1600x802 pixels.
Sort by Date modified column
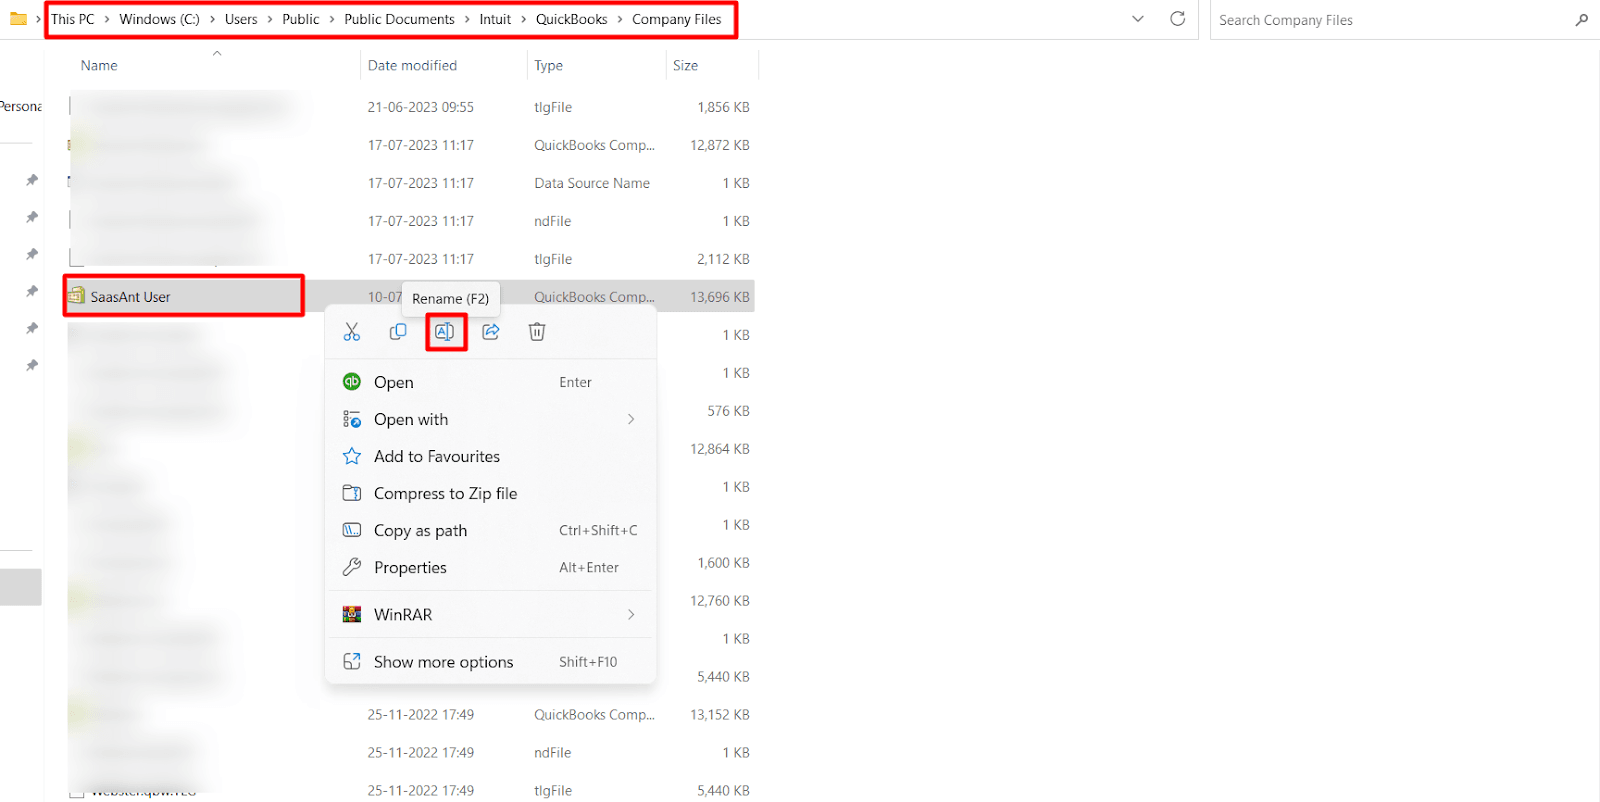(x=412, y=65)
